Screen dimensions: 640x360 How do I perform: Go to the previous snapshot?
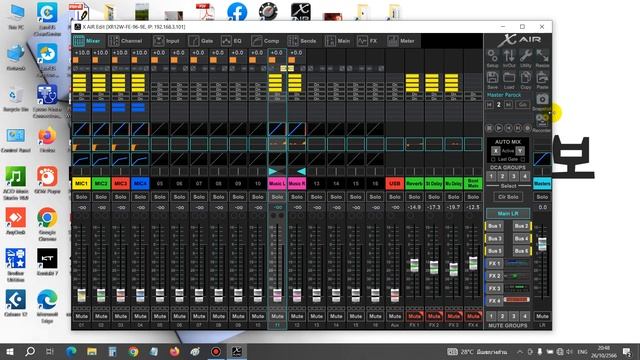click(x=489, y=105)
